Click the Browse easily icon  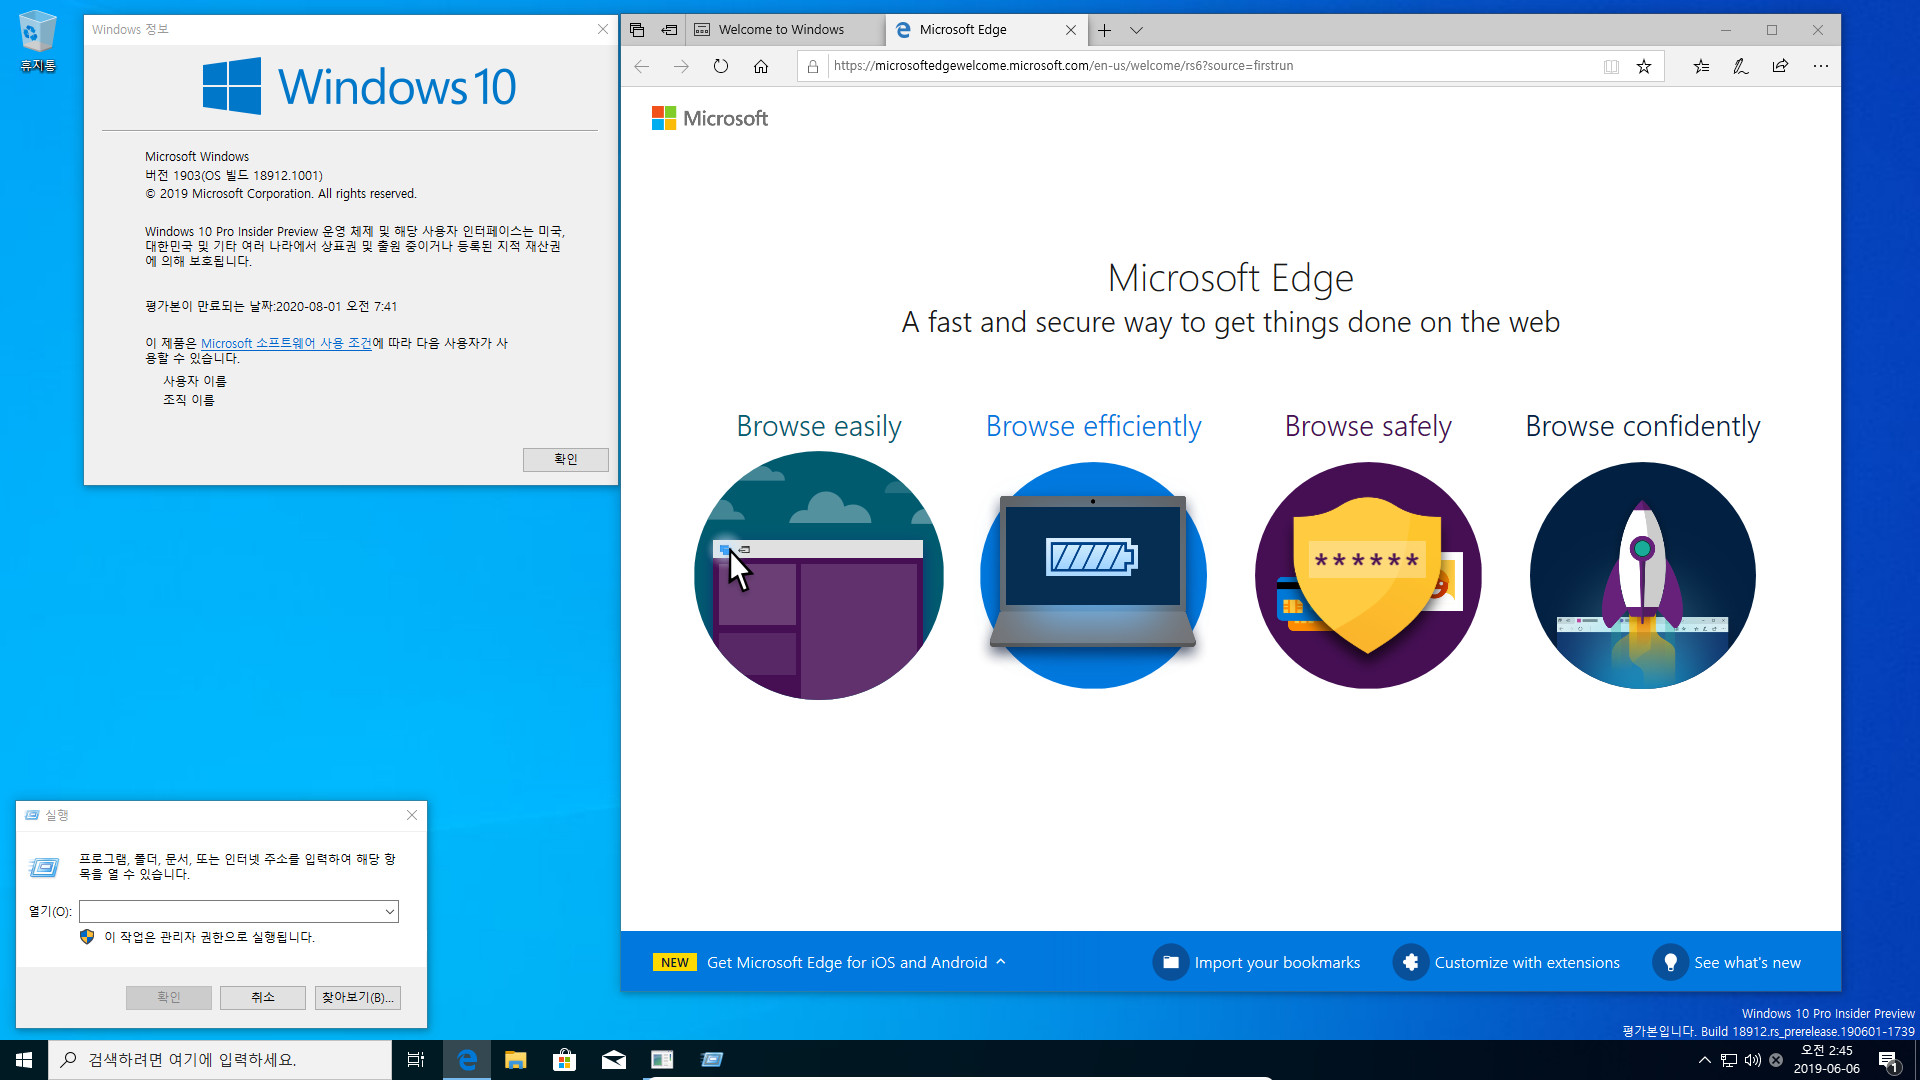(x=819, y=575)
